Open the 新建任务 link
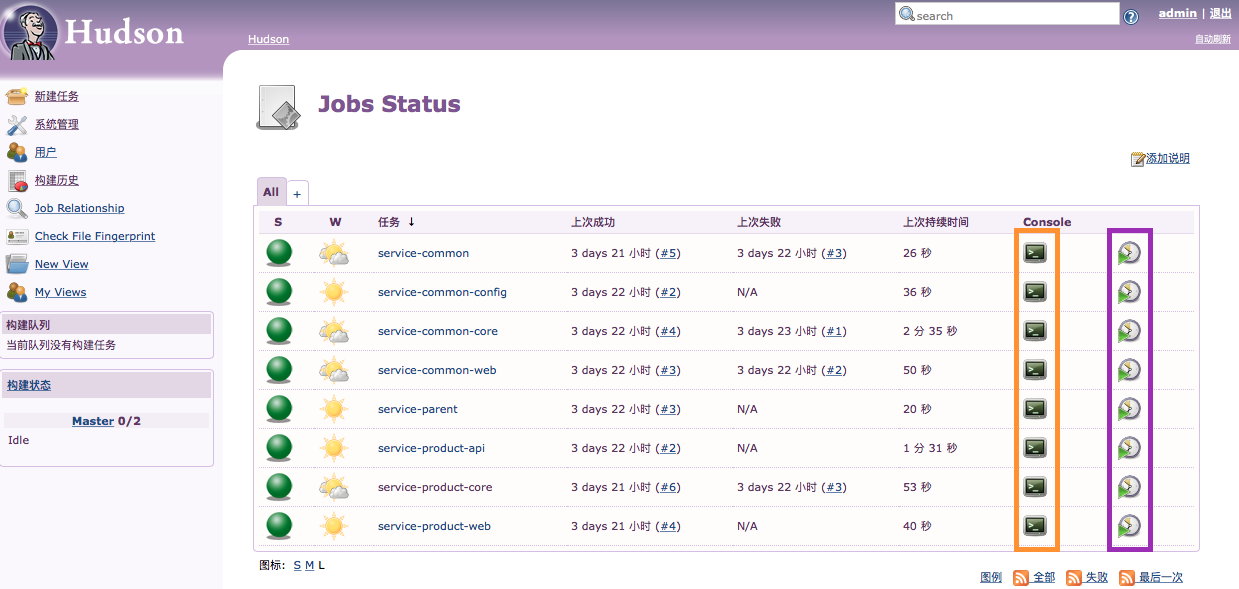This screenshot has height=589, width=1239. tap(57, 96)
